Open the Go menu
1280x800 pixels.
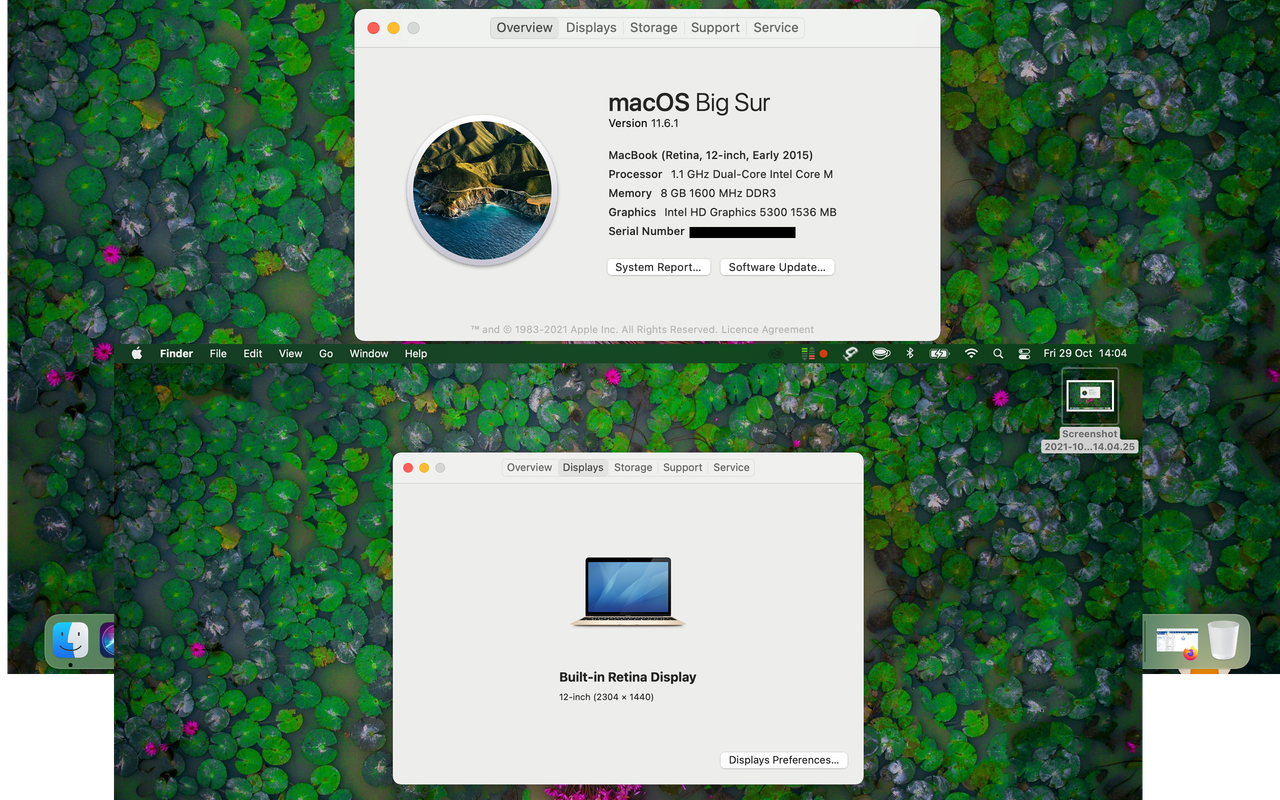point(326,353)
